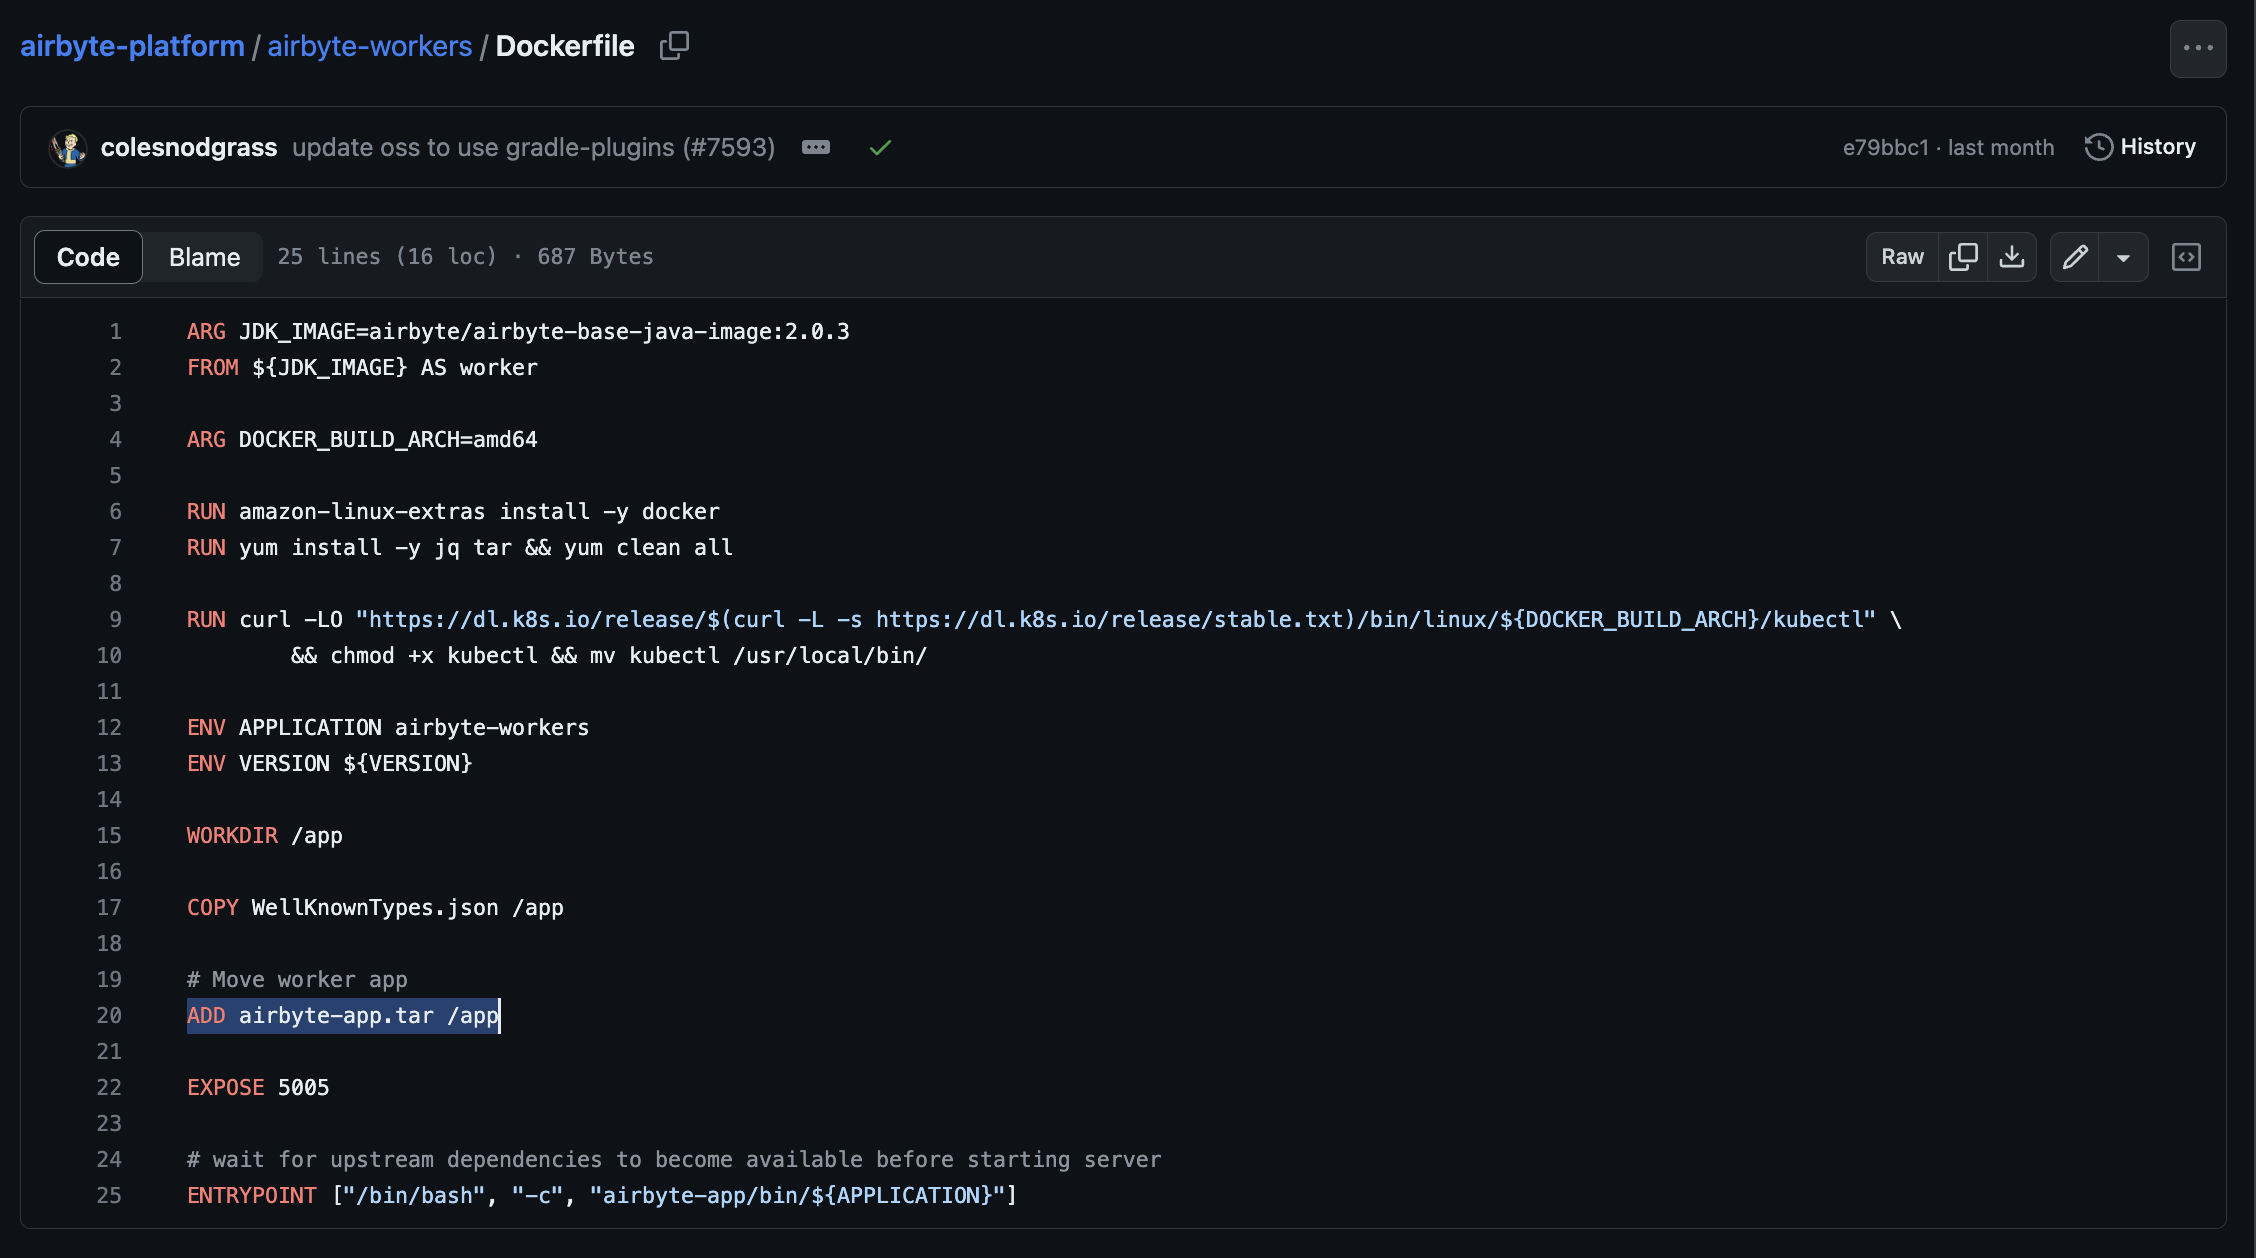Edit this file with the pencil icon
Image resolution: width=2256 pixels, height=1258 pixels.
[x=2075, y=257]
